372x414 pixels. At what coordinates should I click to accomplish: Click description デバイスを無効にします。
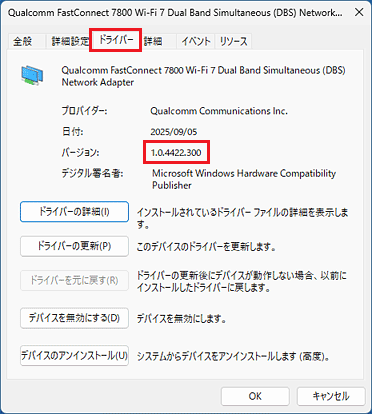(x=182, y=319)
